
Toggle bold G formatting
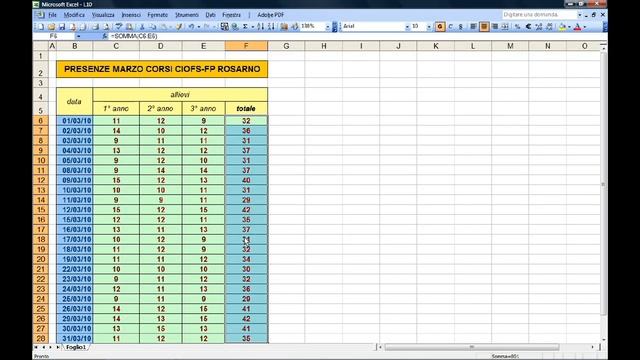click(440, 27)
